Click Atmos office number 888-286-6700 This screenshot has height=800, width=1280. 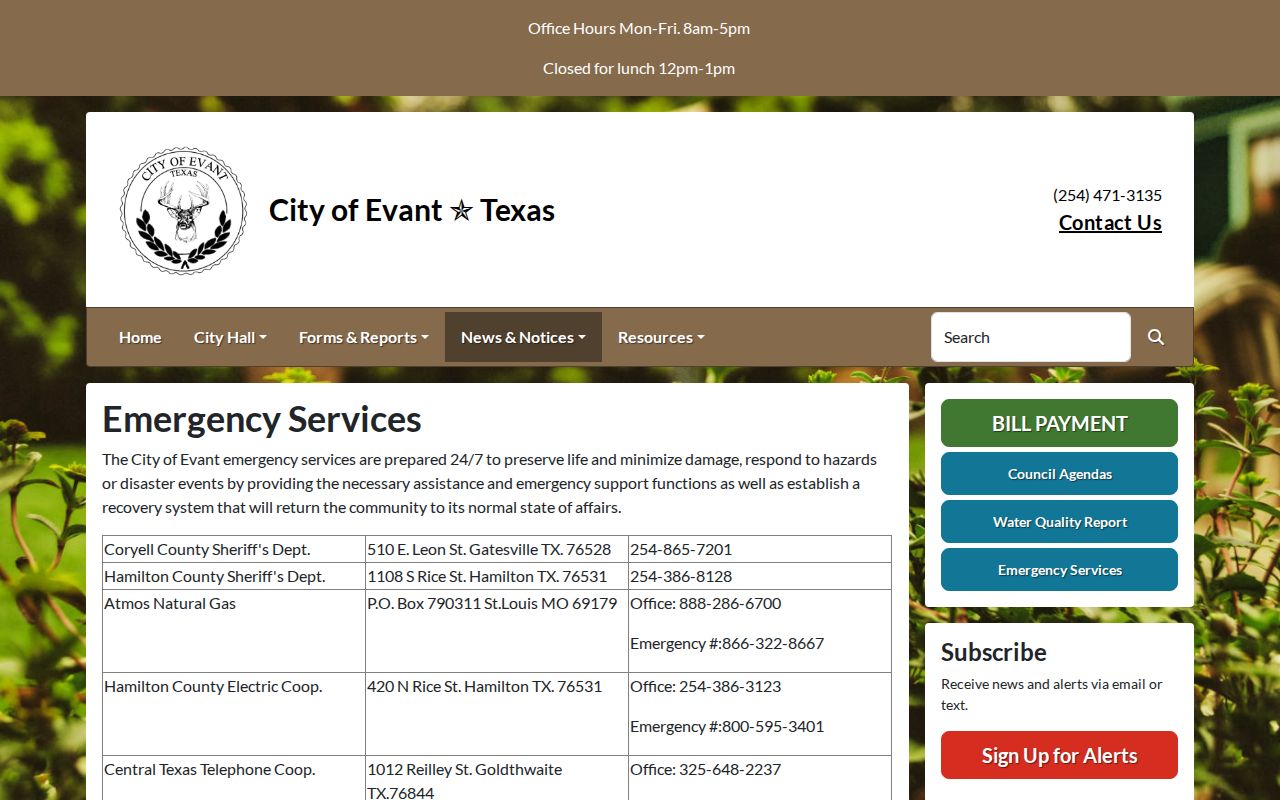point(730,603)
